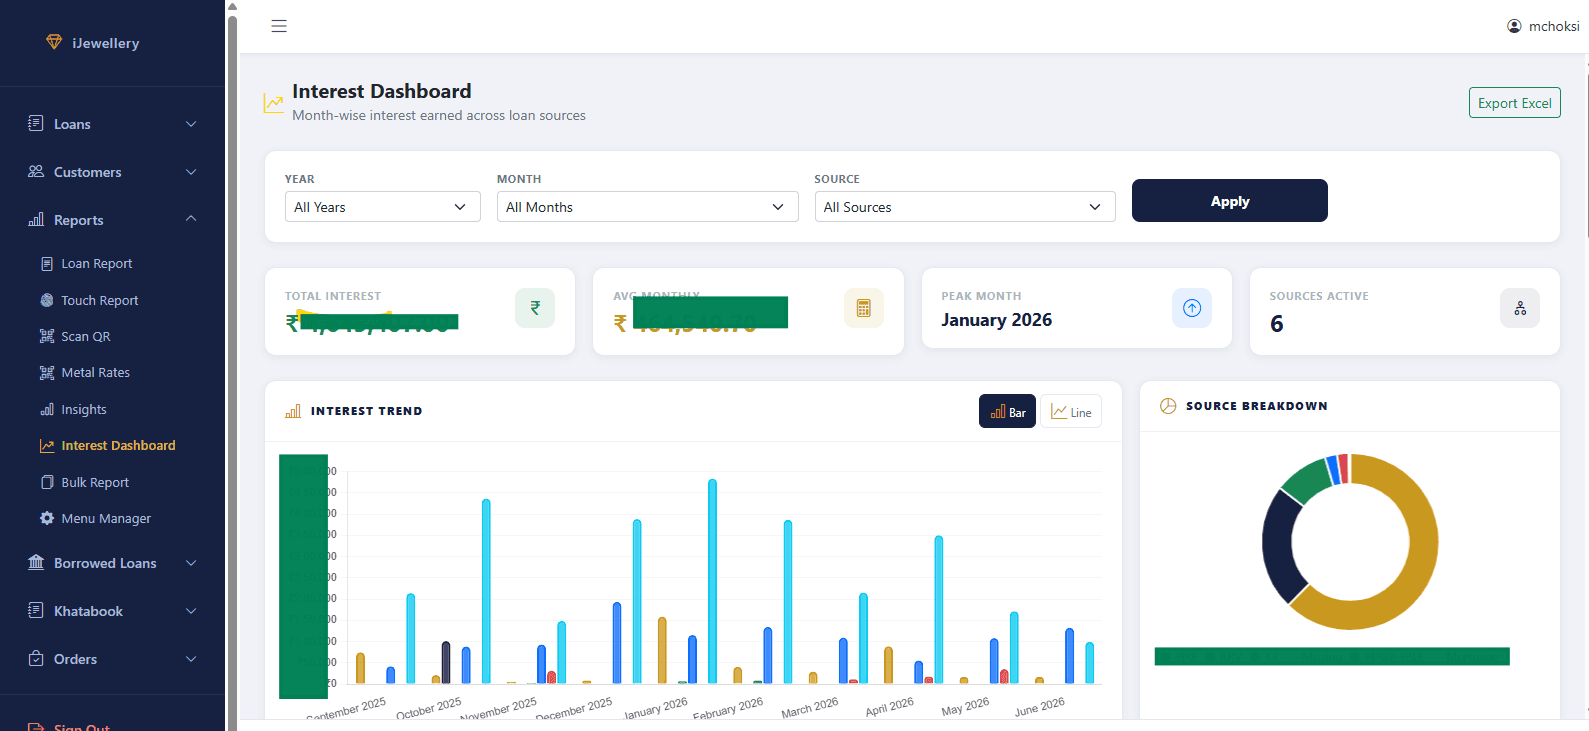Expand the Orders chevron
Image resolution: width=1589 pixels, height=731 pixels.
[191, 659]
